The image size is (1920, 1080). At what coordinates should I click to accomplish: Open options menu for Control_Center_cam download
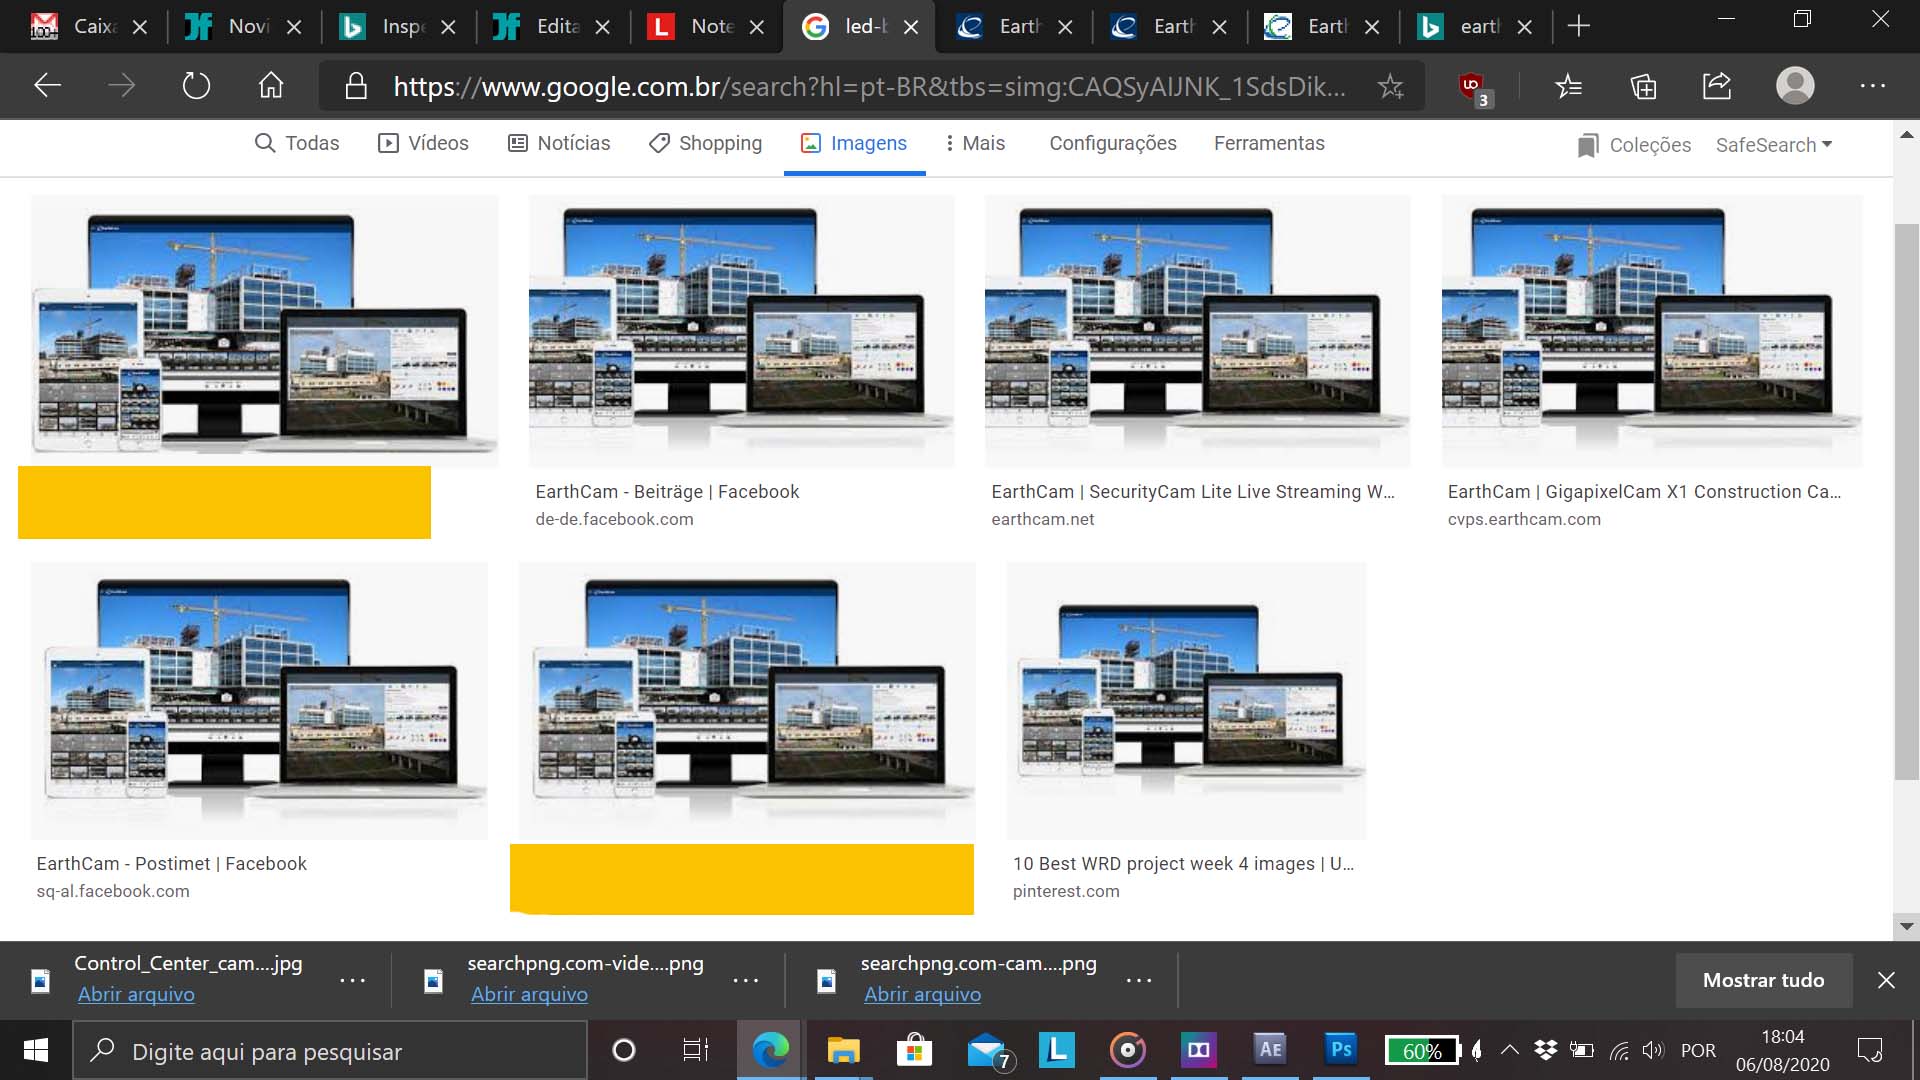click(x=352, y=981)
